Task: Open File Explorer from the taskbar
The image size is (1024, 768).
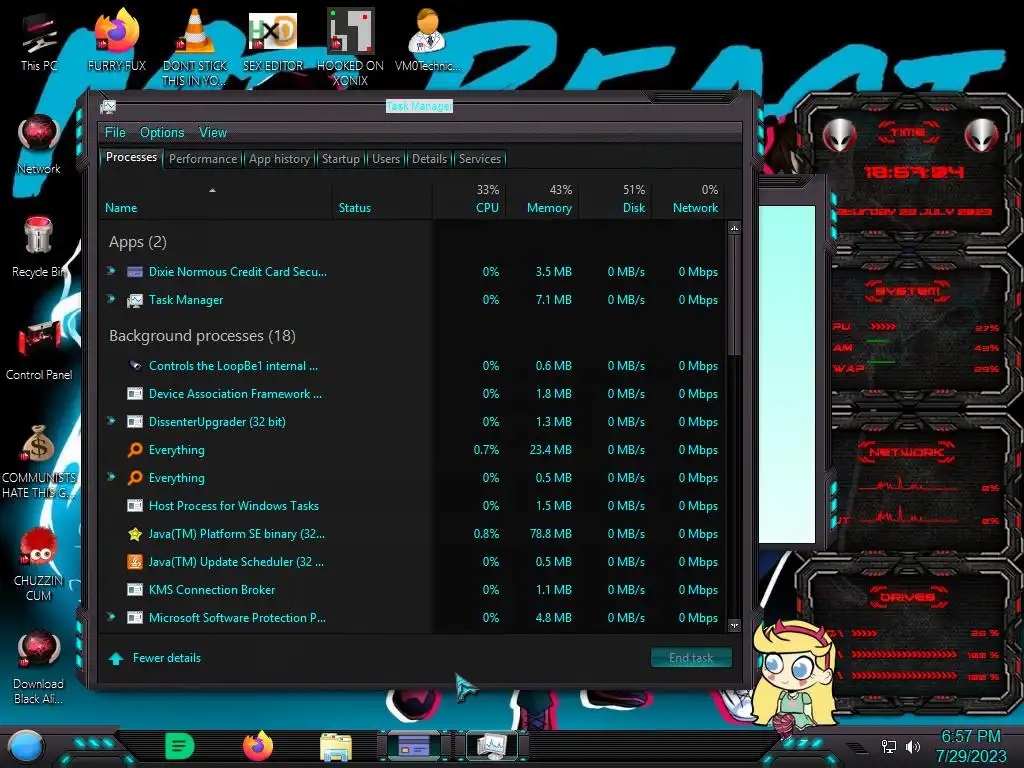Action: 336,746
